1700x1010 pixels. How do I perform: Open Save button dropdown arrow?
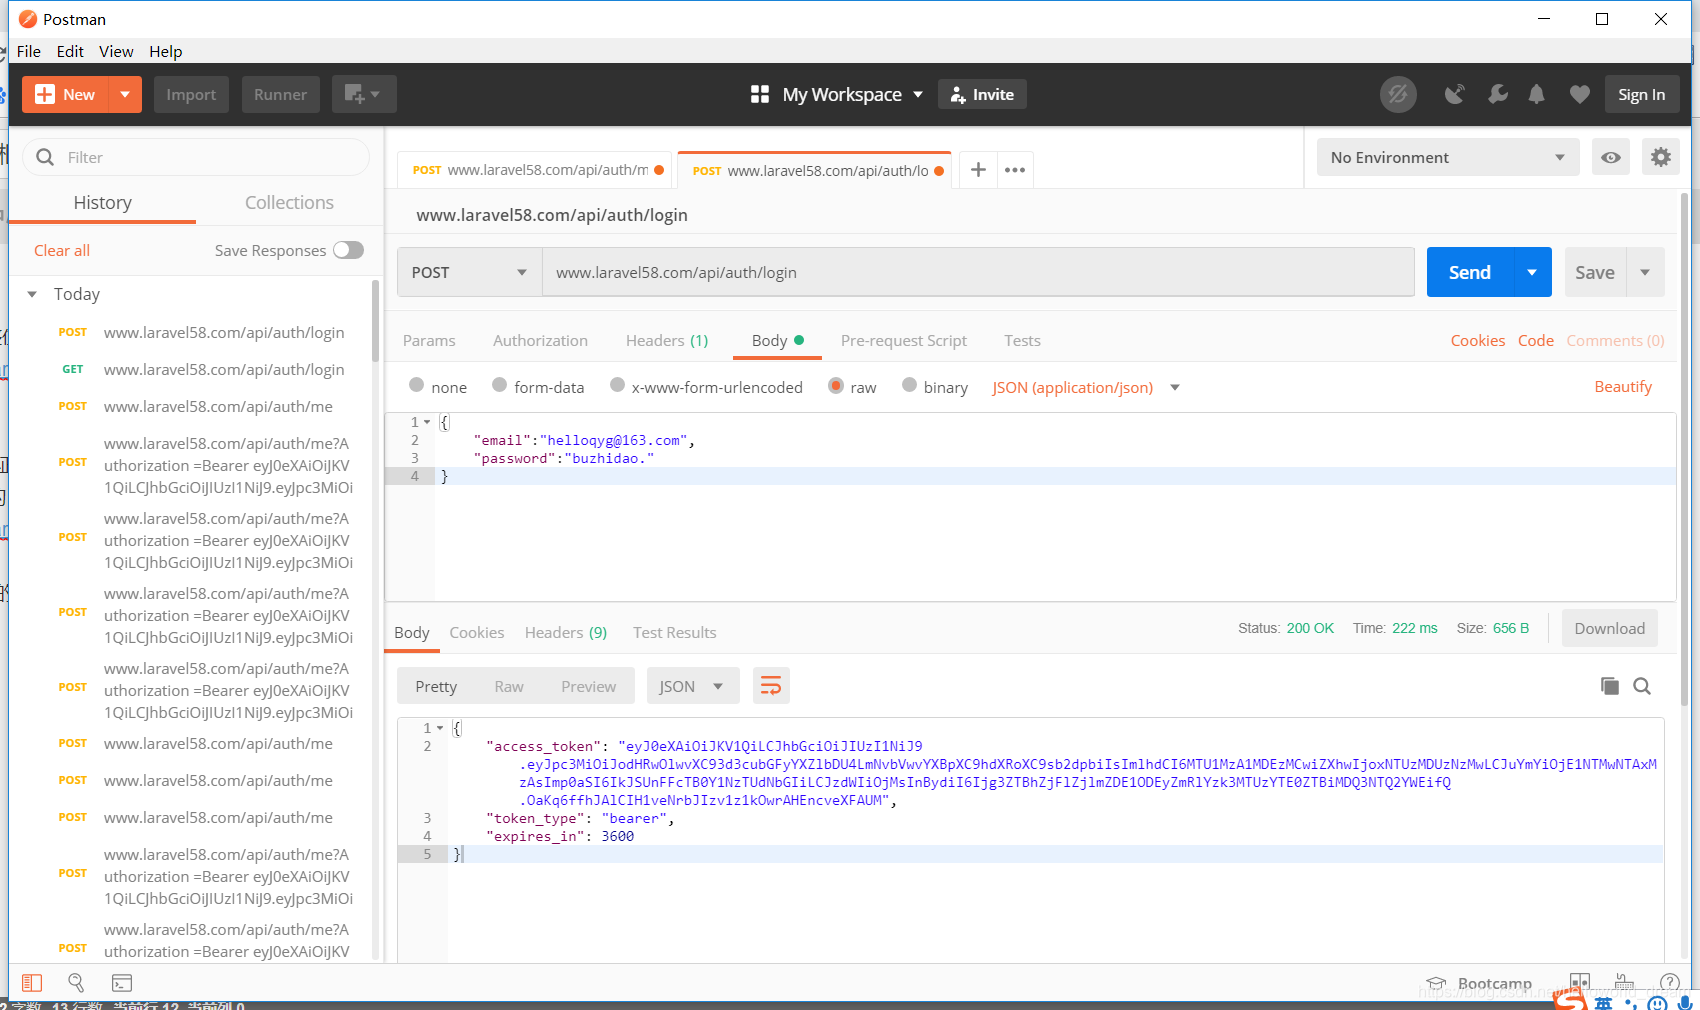pyautogui.click(x=1645, y=272)
